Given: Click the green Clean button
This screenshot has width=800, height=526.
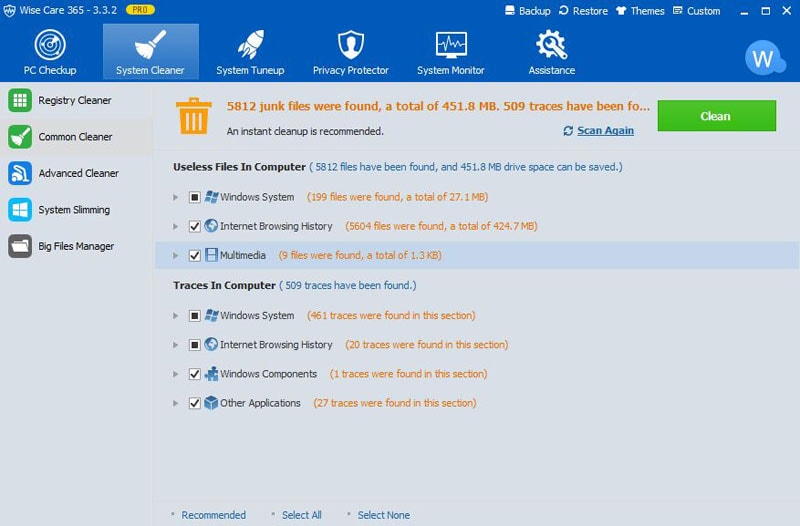Looking at the screenshot, I should click(x=716, y=116).
